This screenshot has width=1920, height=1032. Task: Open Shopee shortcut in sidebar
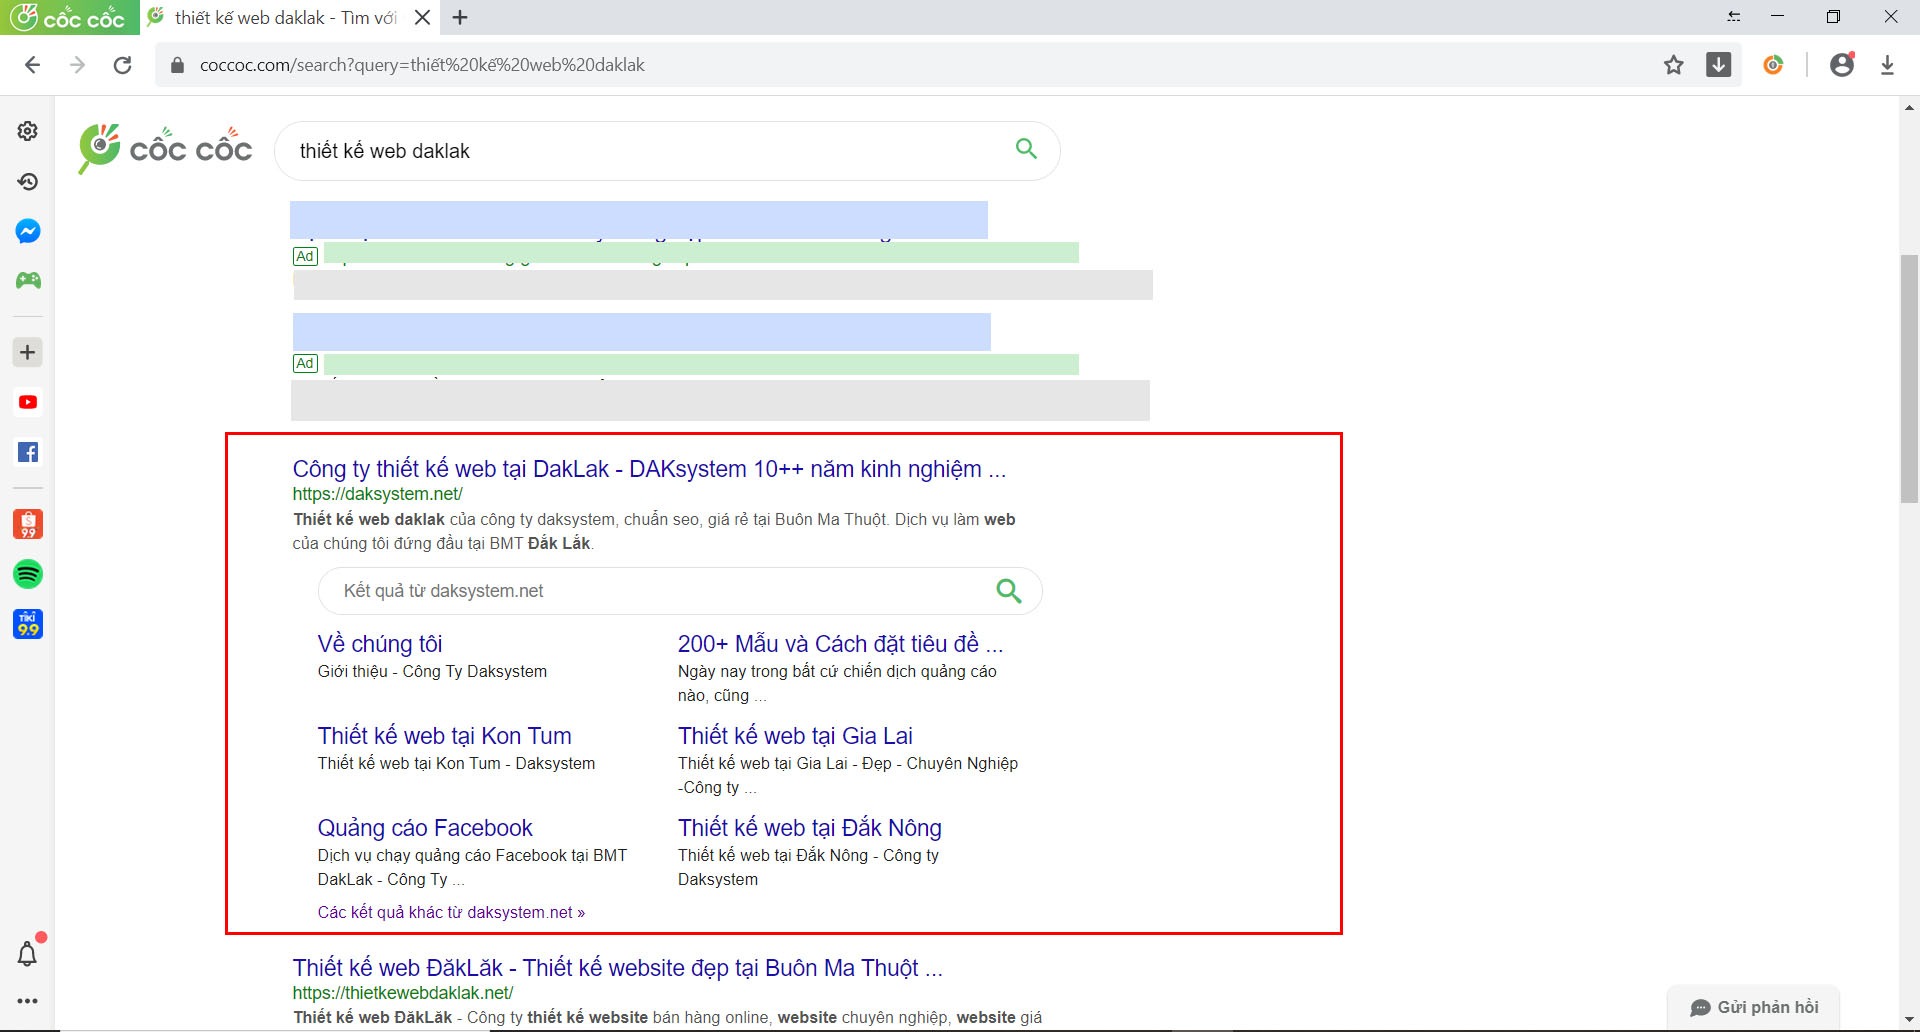[x=28, y=524]
